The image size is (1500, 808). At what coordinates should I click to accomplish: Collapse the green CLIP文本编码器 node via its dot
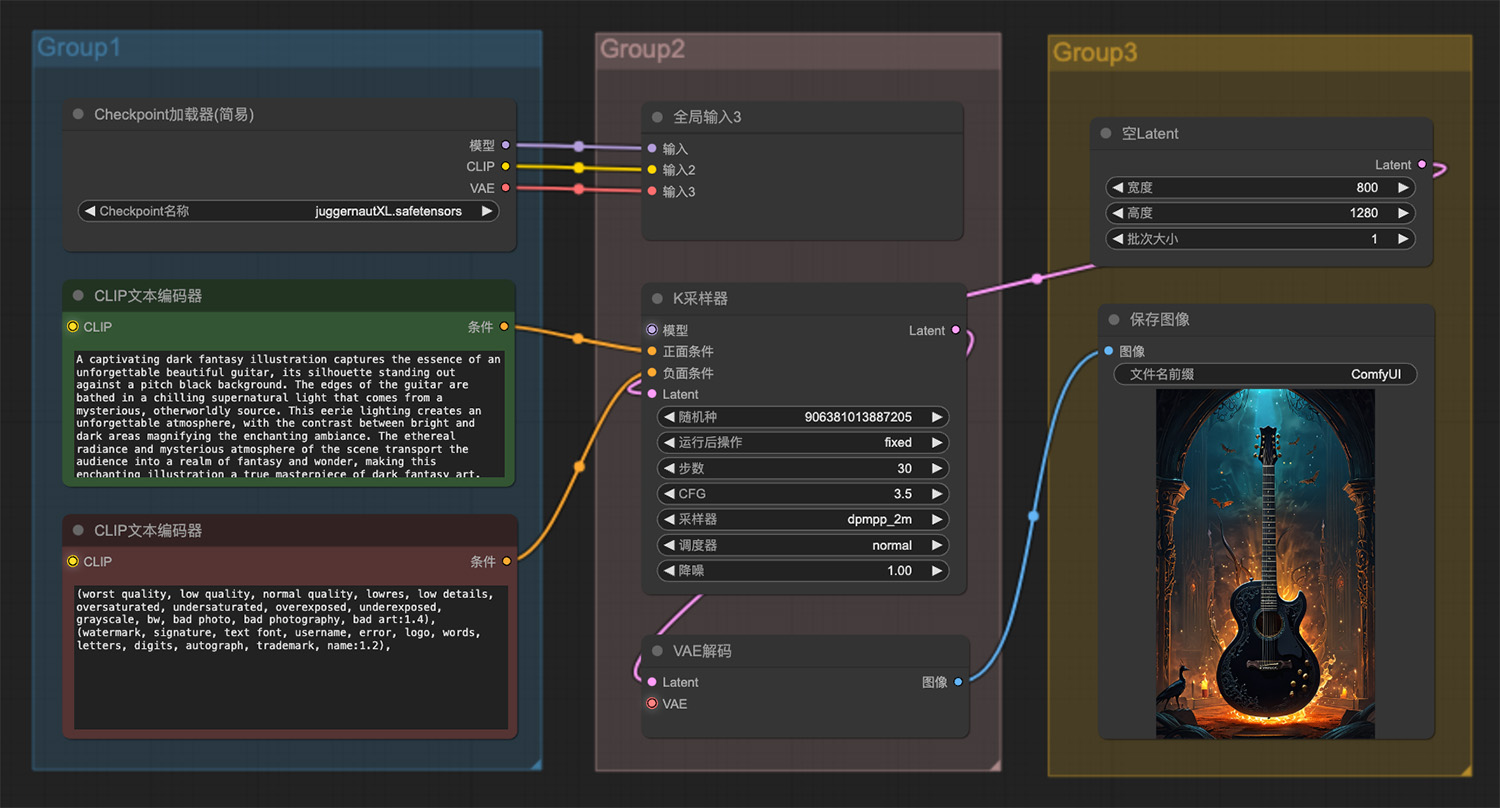[78, 296]
